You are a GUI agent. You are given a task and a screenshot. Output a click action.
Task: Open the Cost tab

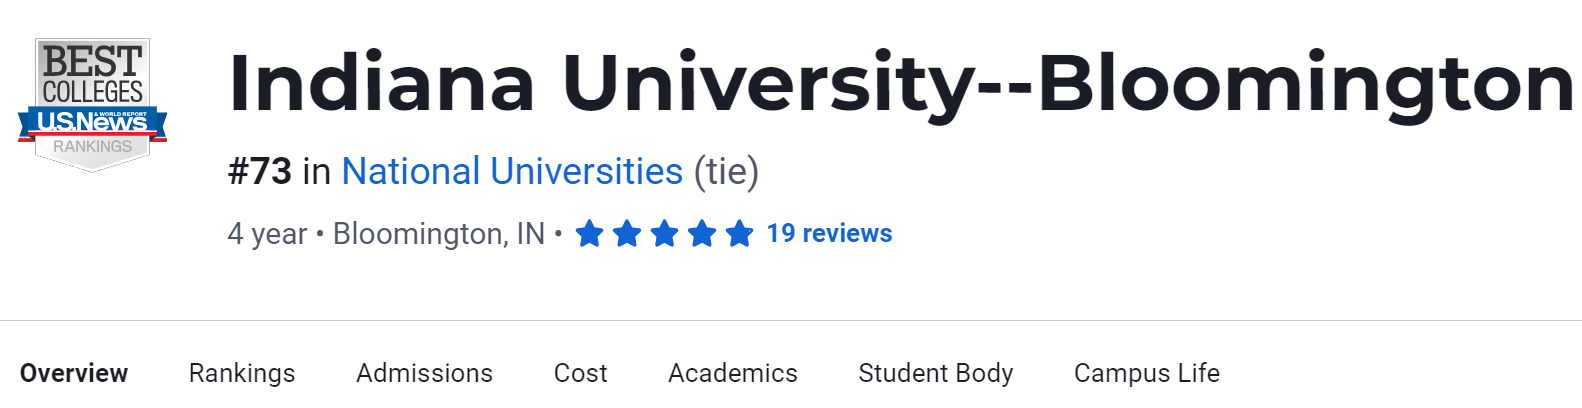[x=580, y=373]
